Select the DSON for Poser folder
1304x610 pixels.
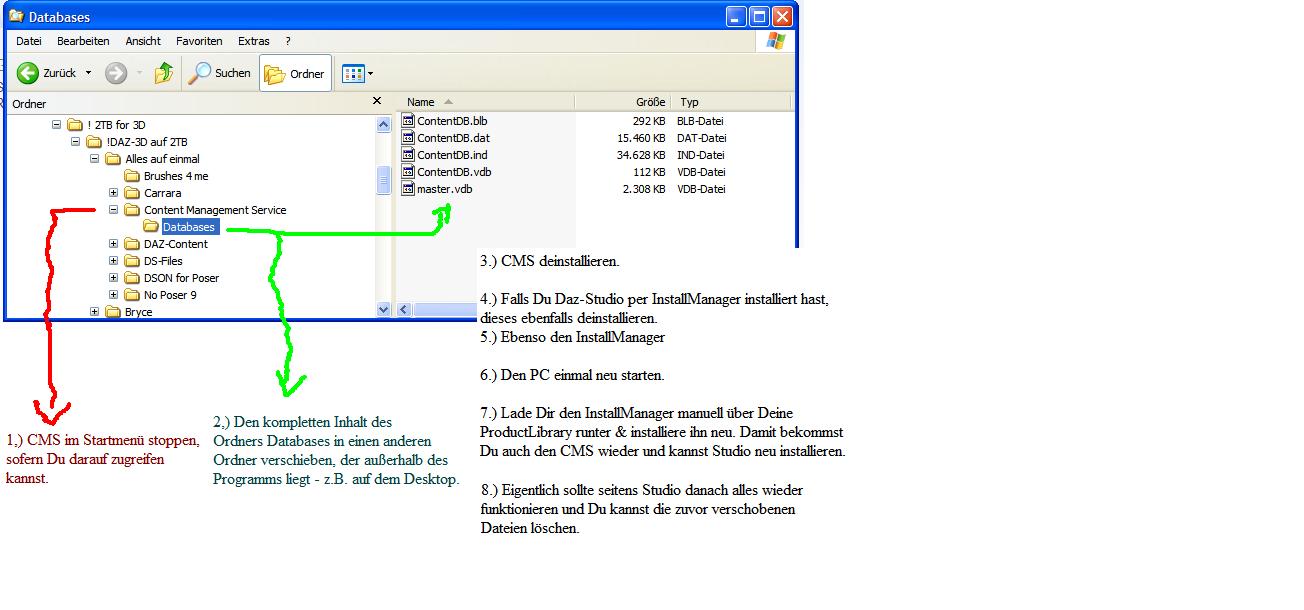click(x=171, y=278)
